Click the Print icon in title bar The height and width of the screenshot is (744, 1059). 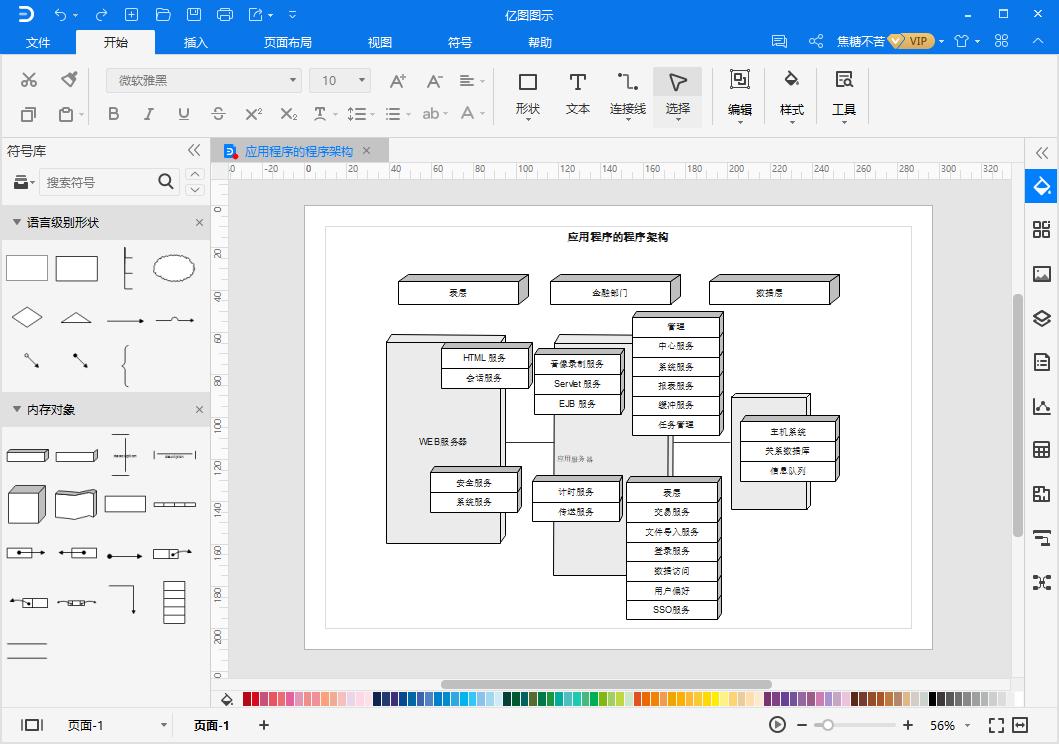click(x=224, y=15)
